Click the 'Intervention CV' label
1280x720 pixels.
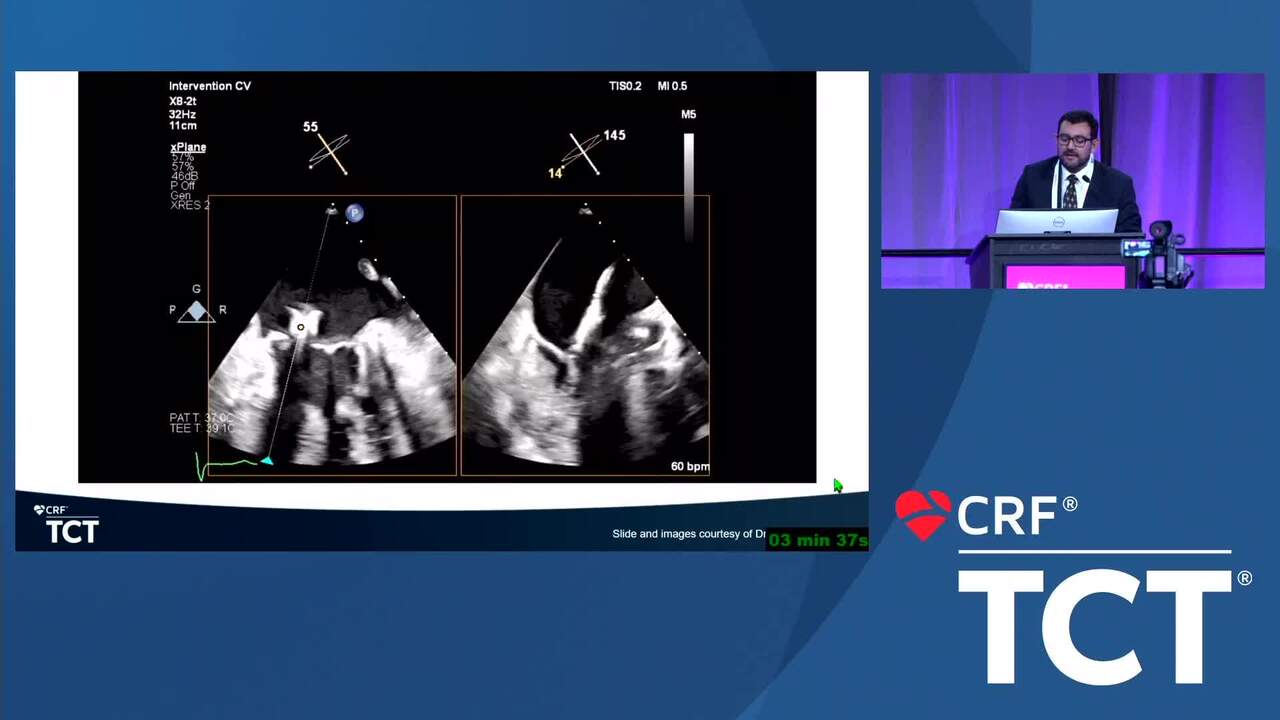tap(210, 86)
